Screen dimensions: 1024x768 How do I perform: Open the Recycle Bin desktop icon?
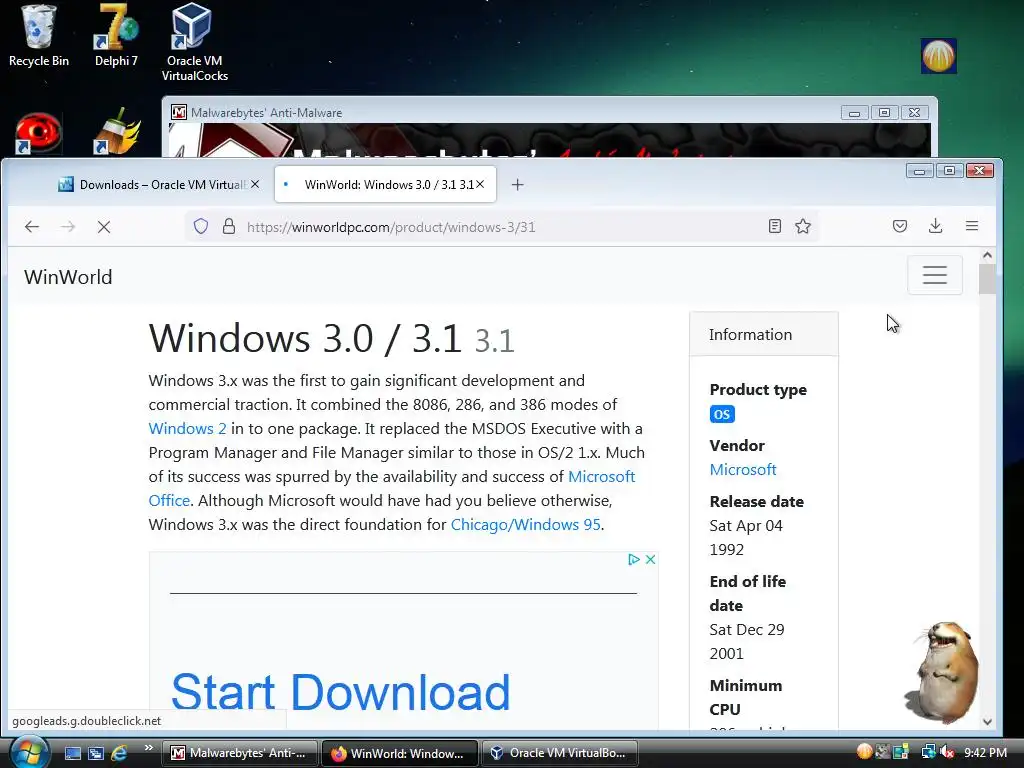[39, 35]
